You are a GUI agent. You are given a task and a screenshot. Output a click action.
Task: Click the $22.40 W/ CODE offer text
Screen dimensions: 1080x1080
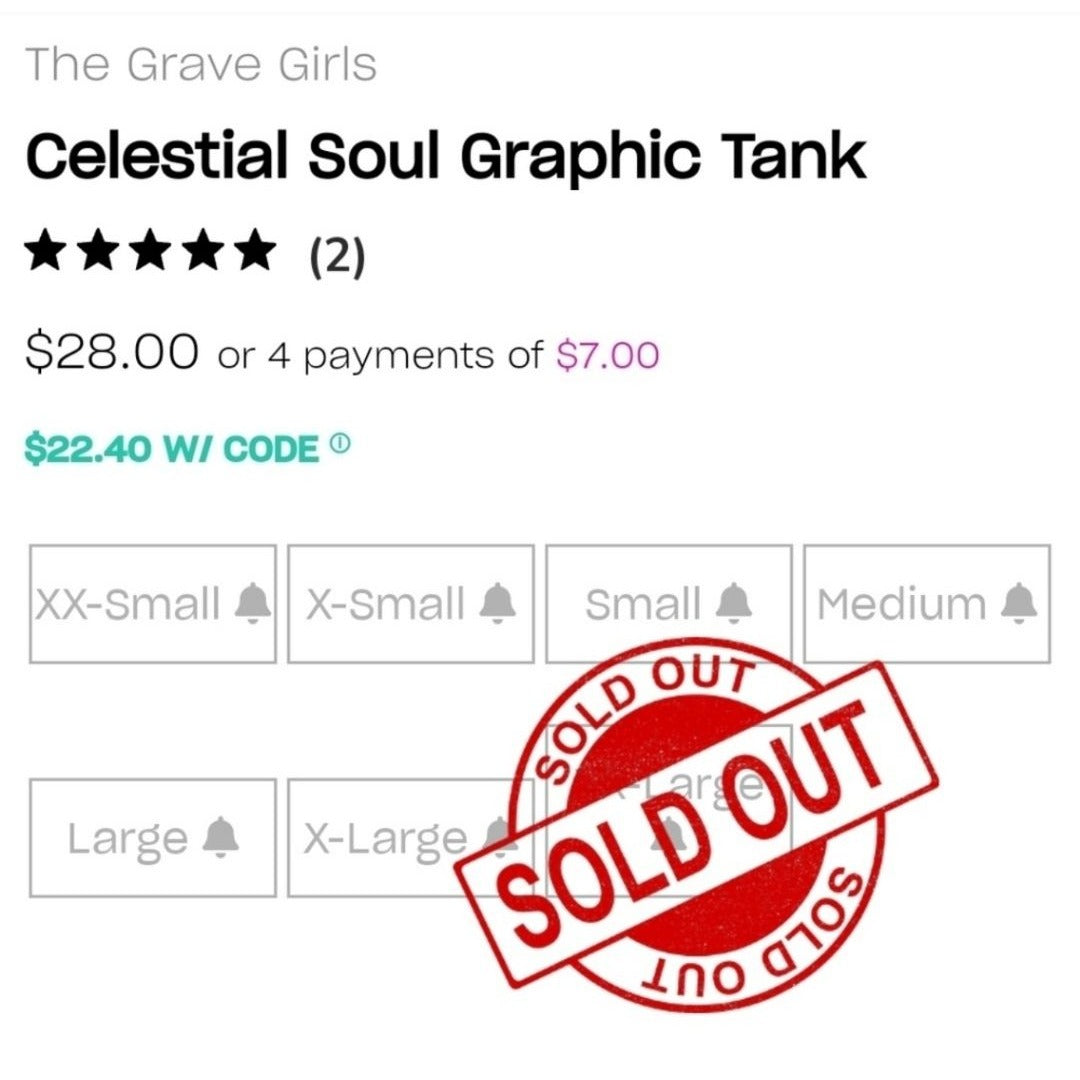click(172, 449)
